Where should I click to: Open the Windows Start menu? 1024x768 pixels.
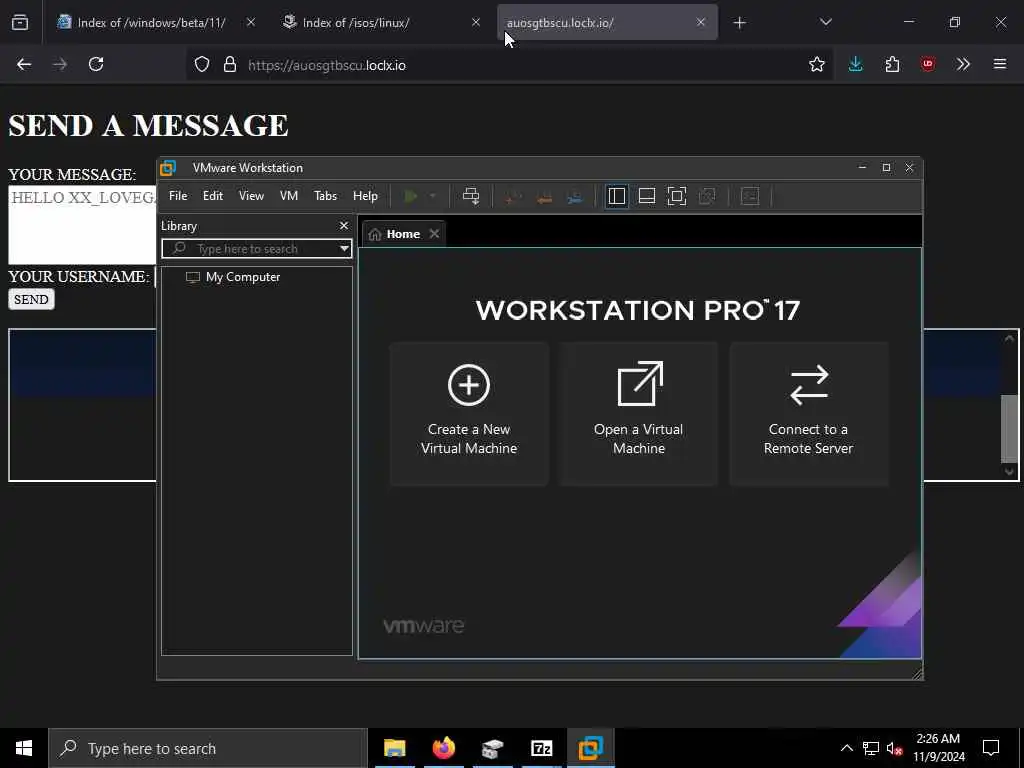click(24, 748)
